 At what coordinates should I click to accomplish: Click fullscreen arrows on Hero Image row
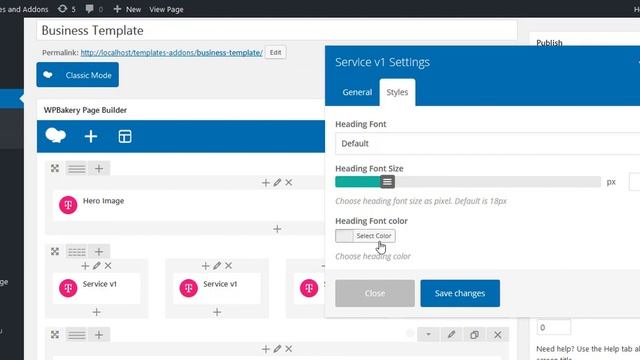tap(55, 168)
